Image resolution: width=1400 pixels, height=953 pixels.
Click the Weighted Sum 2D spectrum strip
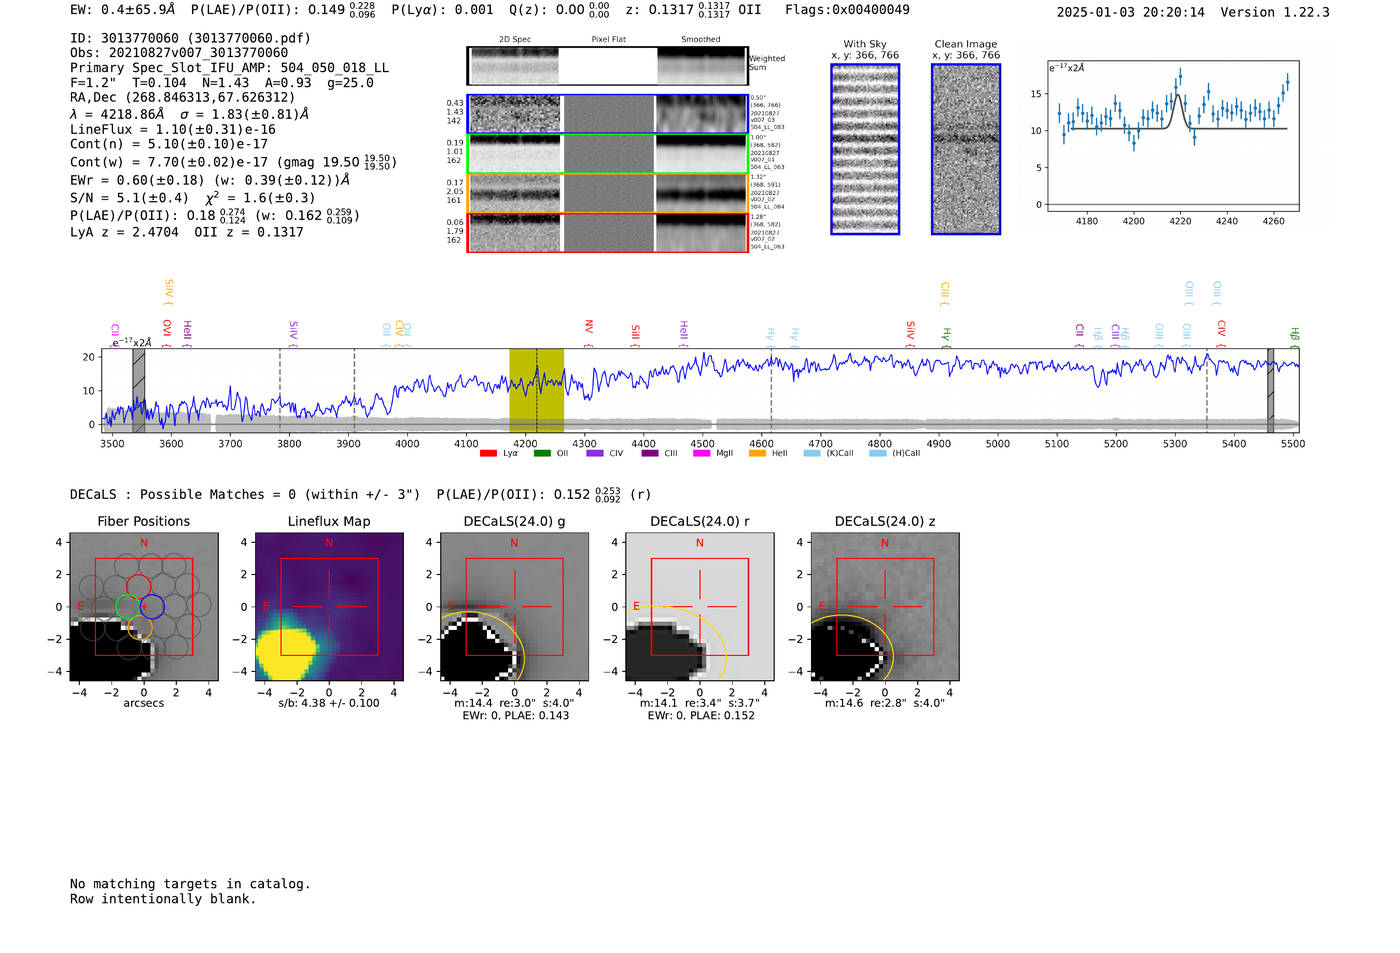(607, 66)
